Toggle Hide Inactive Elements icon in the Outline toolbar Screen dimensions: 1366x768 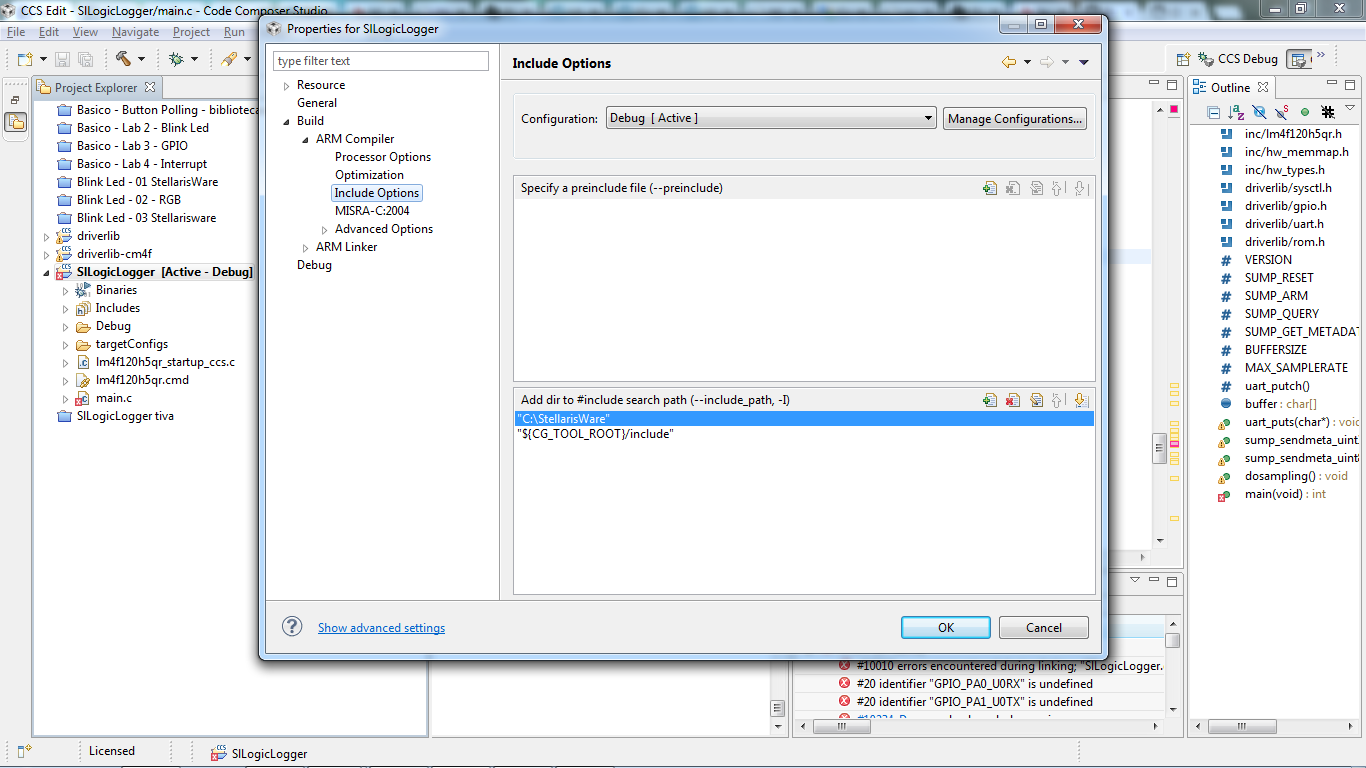pos(1328,112)
